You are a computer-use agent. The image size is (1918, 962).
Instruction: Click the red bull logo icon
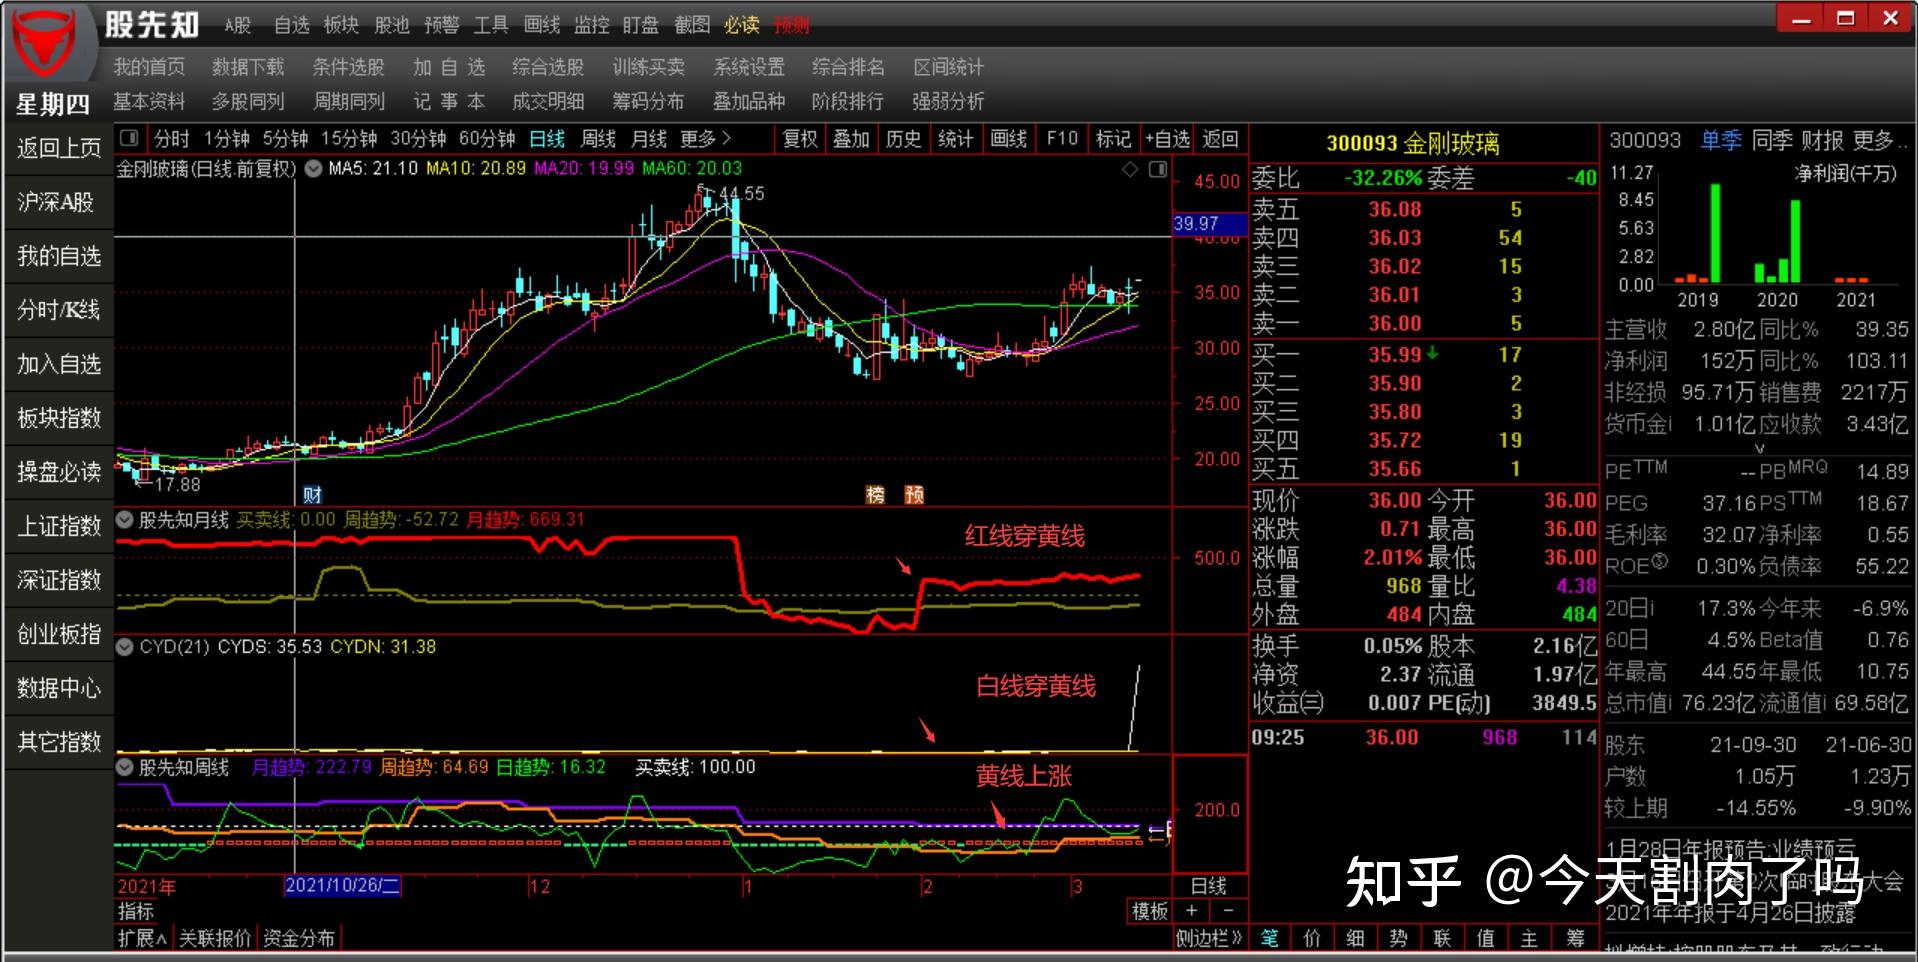tap(44, 42)
